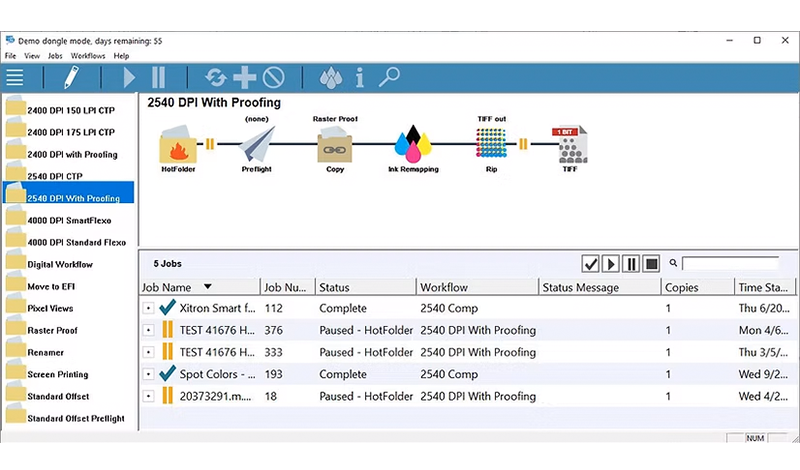Select the Rip workflow node
This screenshot has width=800, height=470.
(x=491, y=143)
